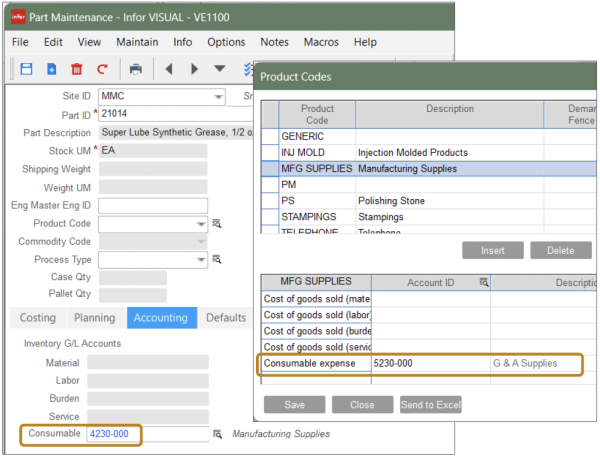Click the Consumable account field 4230-000
This screenshot has height=457, width=600.
pos(148,434)
